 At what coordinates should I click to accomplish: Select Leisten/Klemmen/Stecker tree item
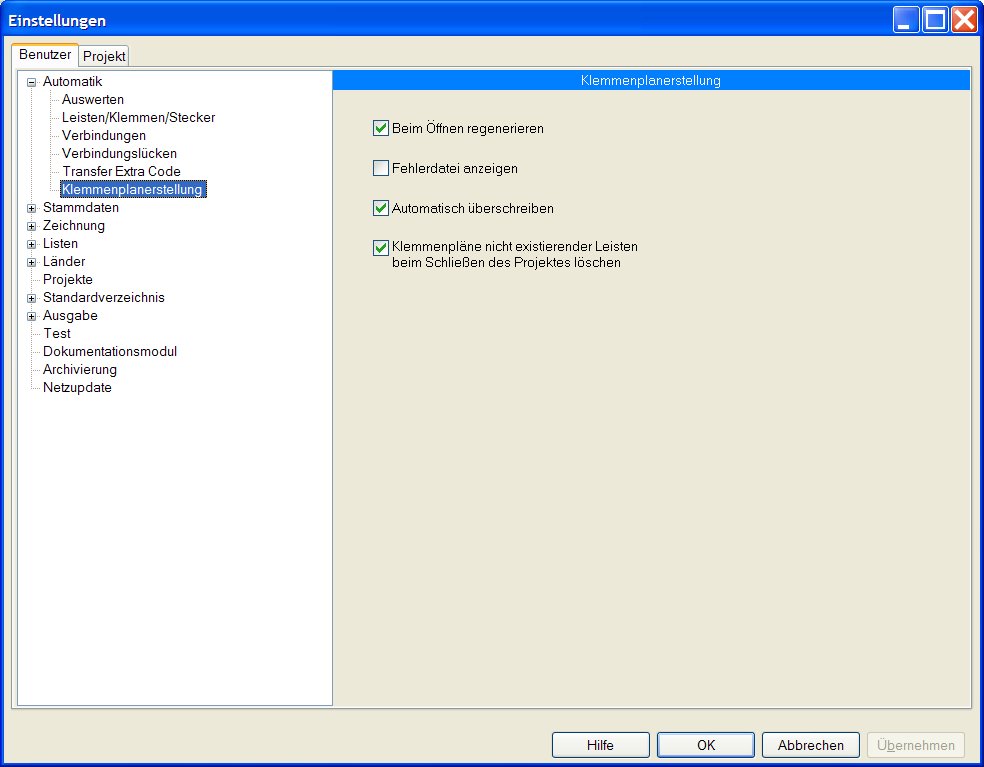(138, 117)
